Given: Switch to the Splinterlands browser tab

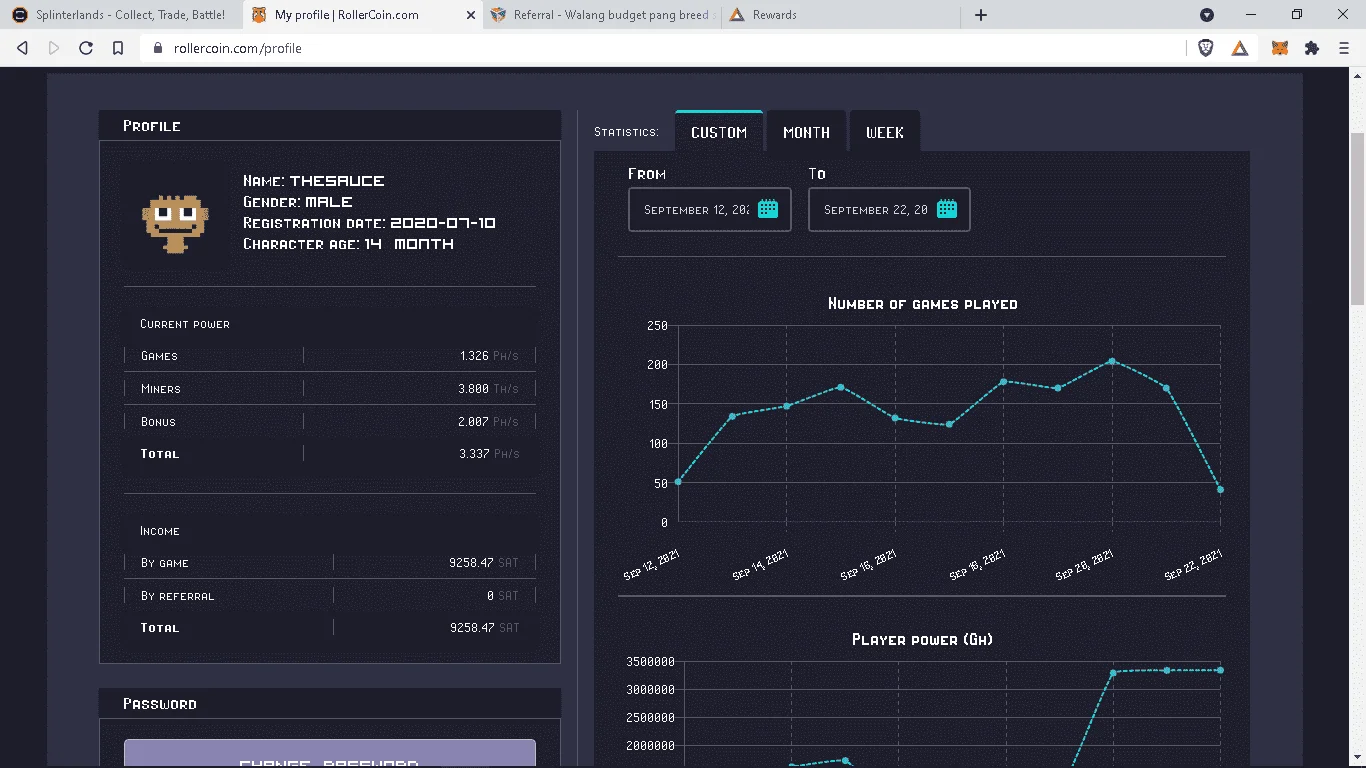Looking at the screenshot, I should click(x=123, y=15).
